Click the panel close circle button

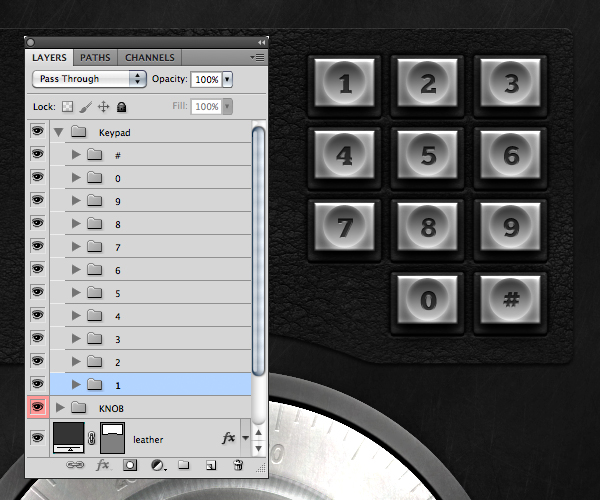[31, 42]
